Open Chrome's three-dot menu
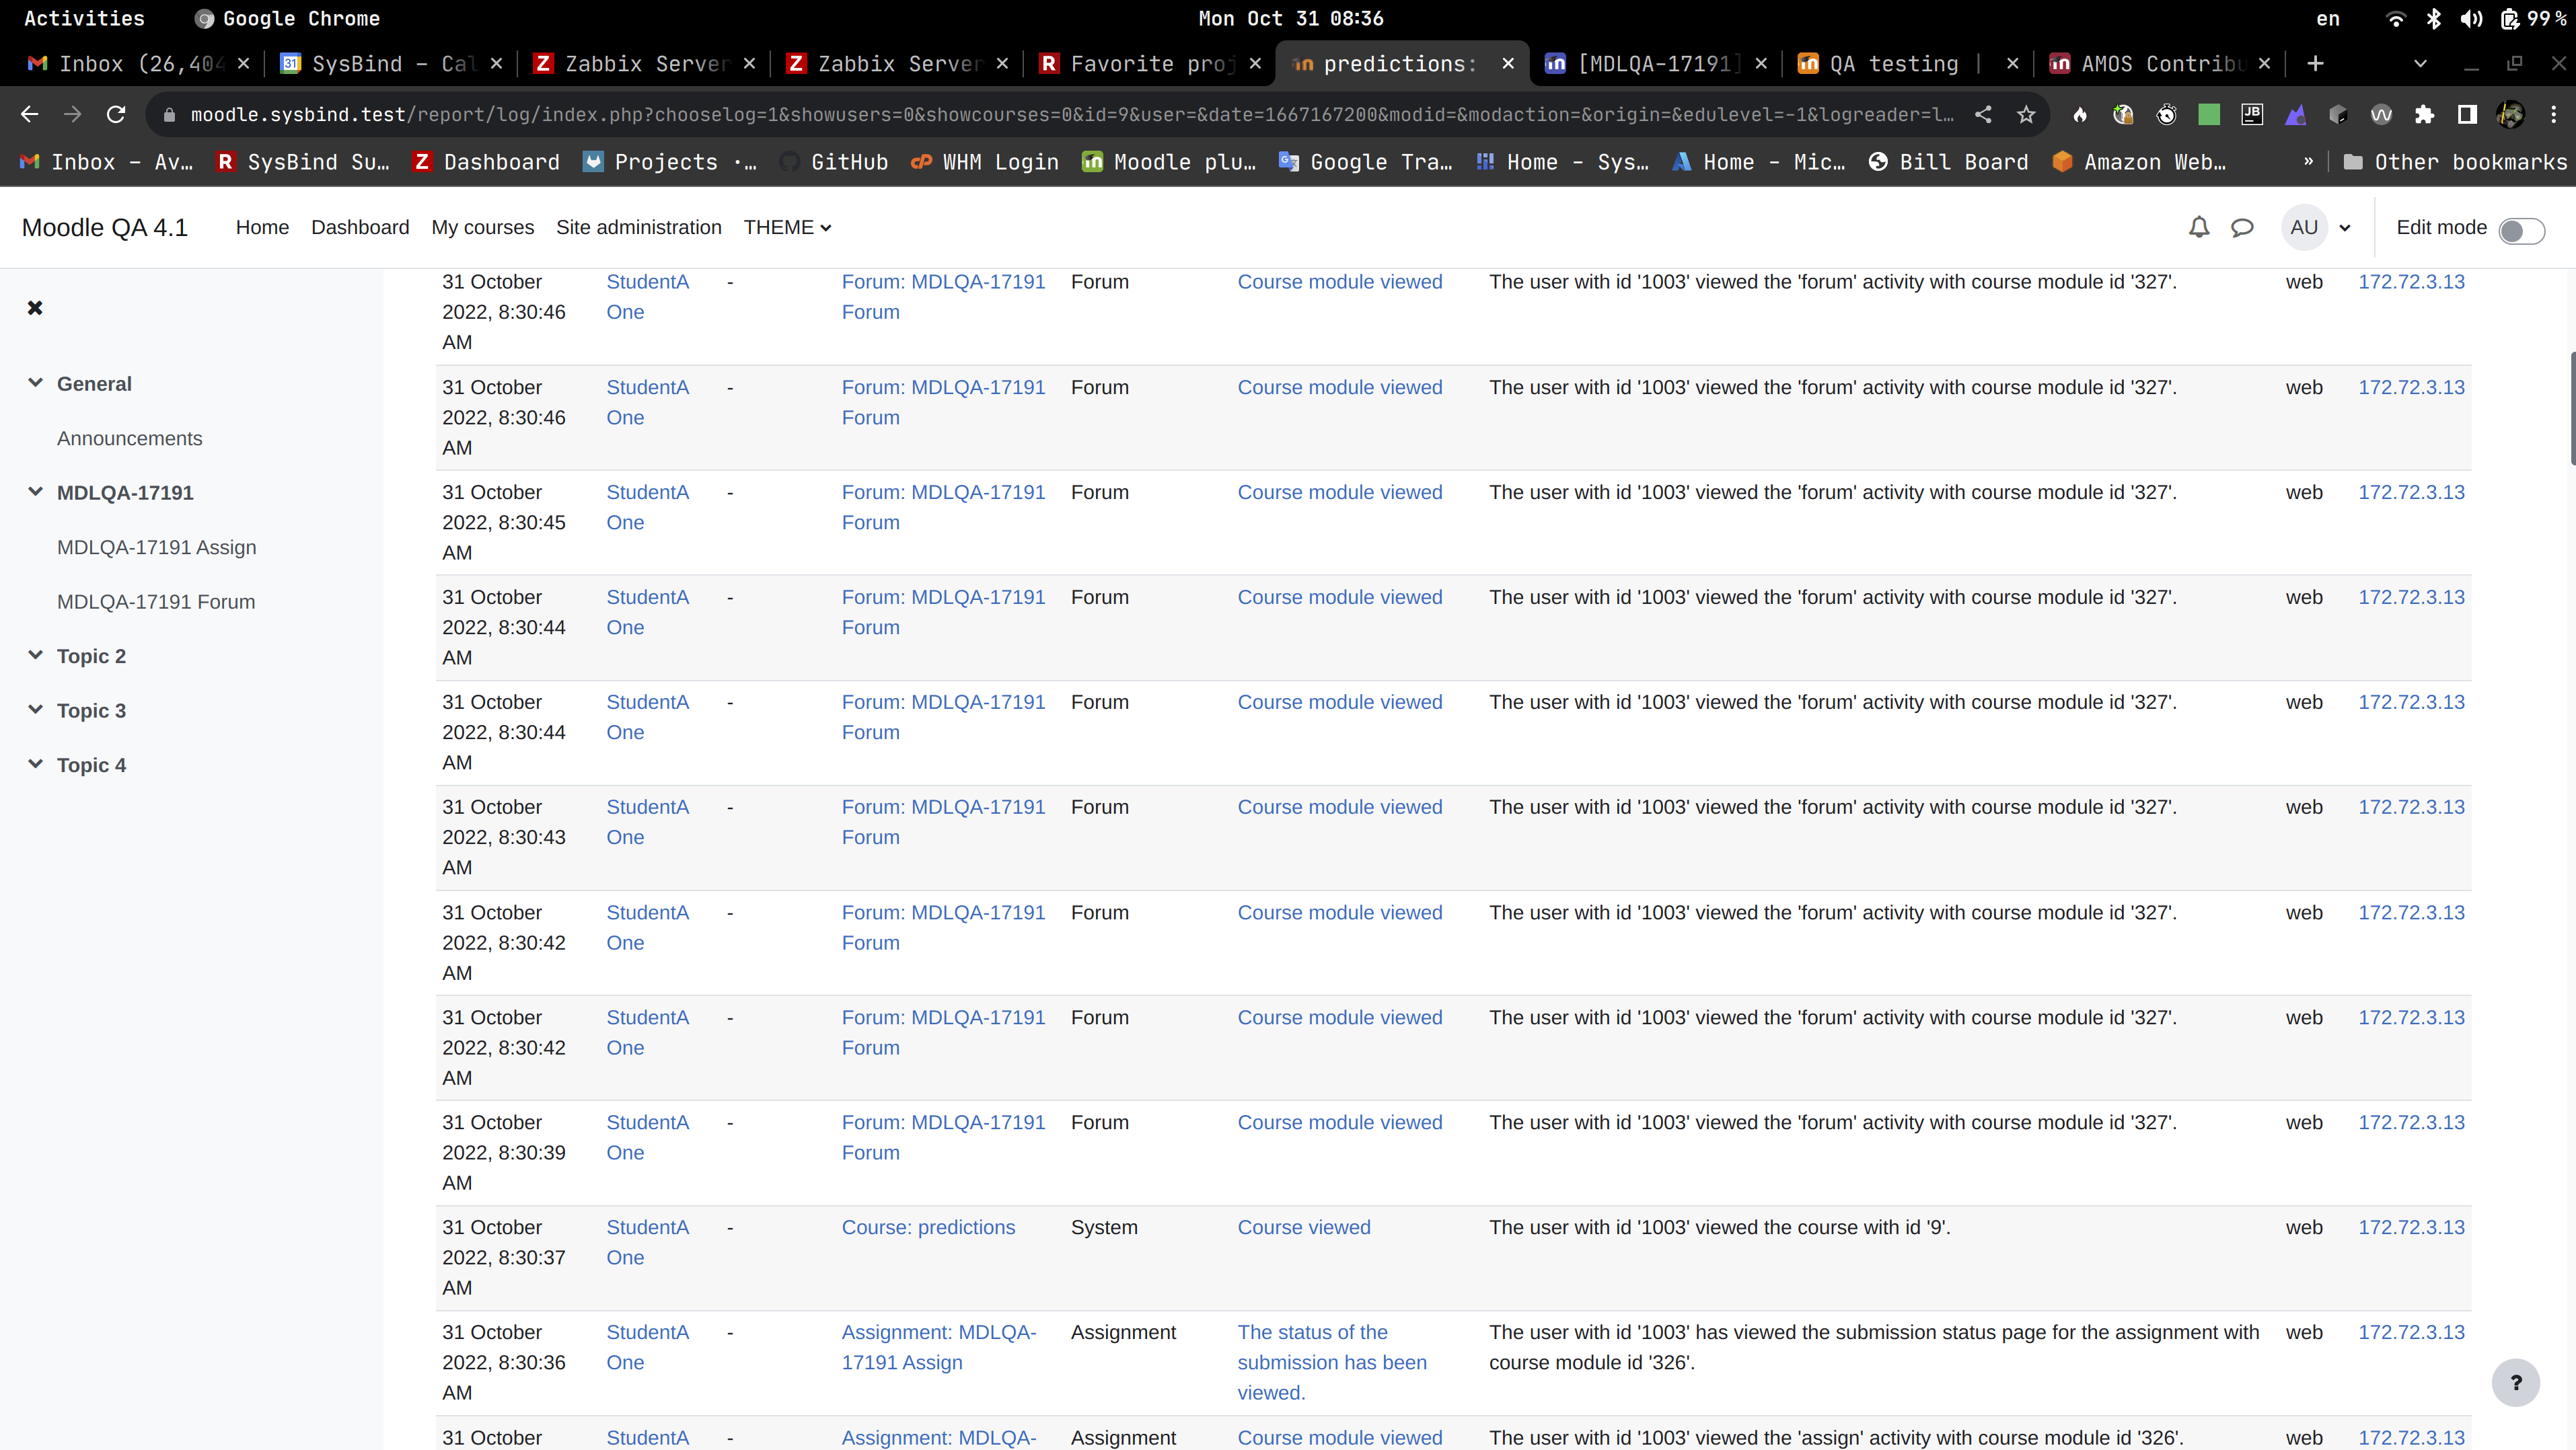This screenshot has height=1450, width=2576. click(x=2553, y=115)
